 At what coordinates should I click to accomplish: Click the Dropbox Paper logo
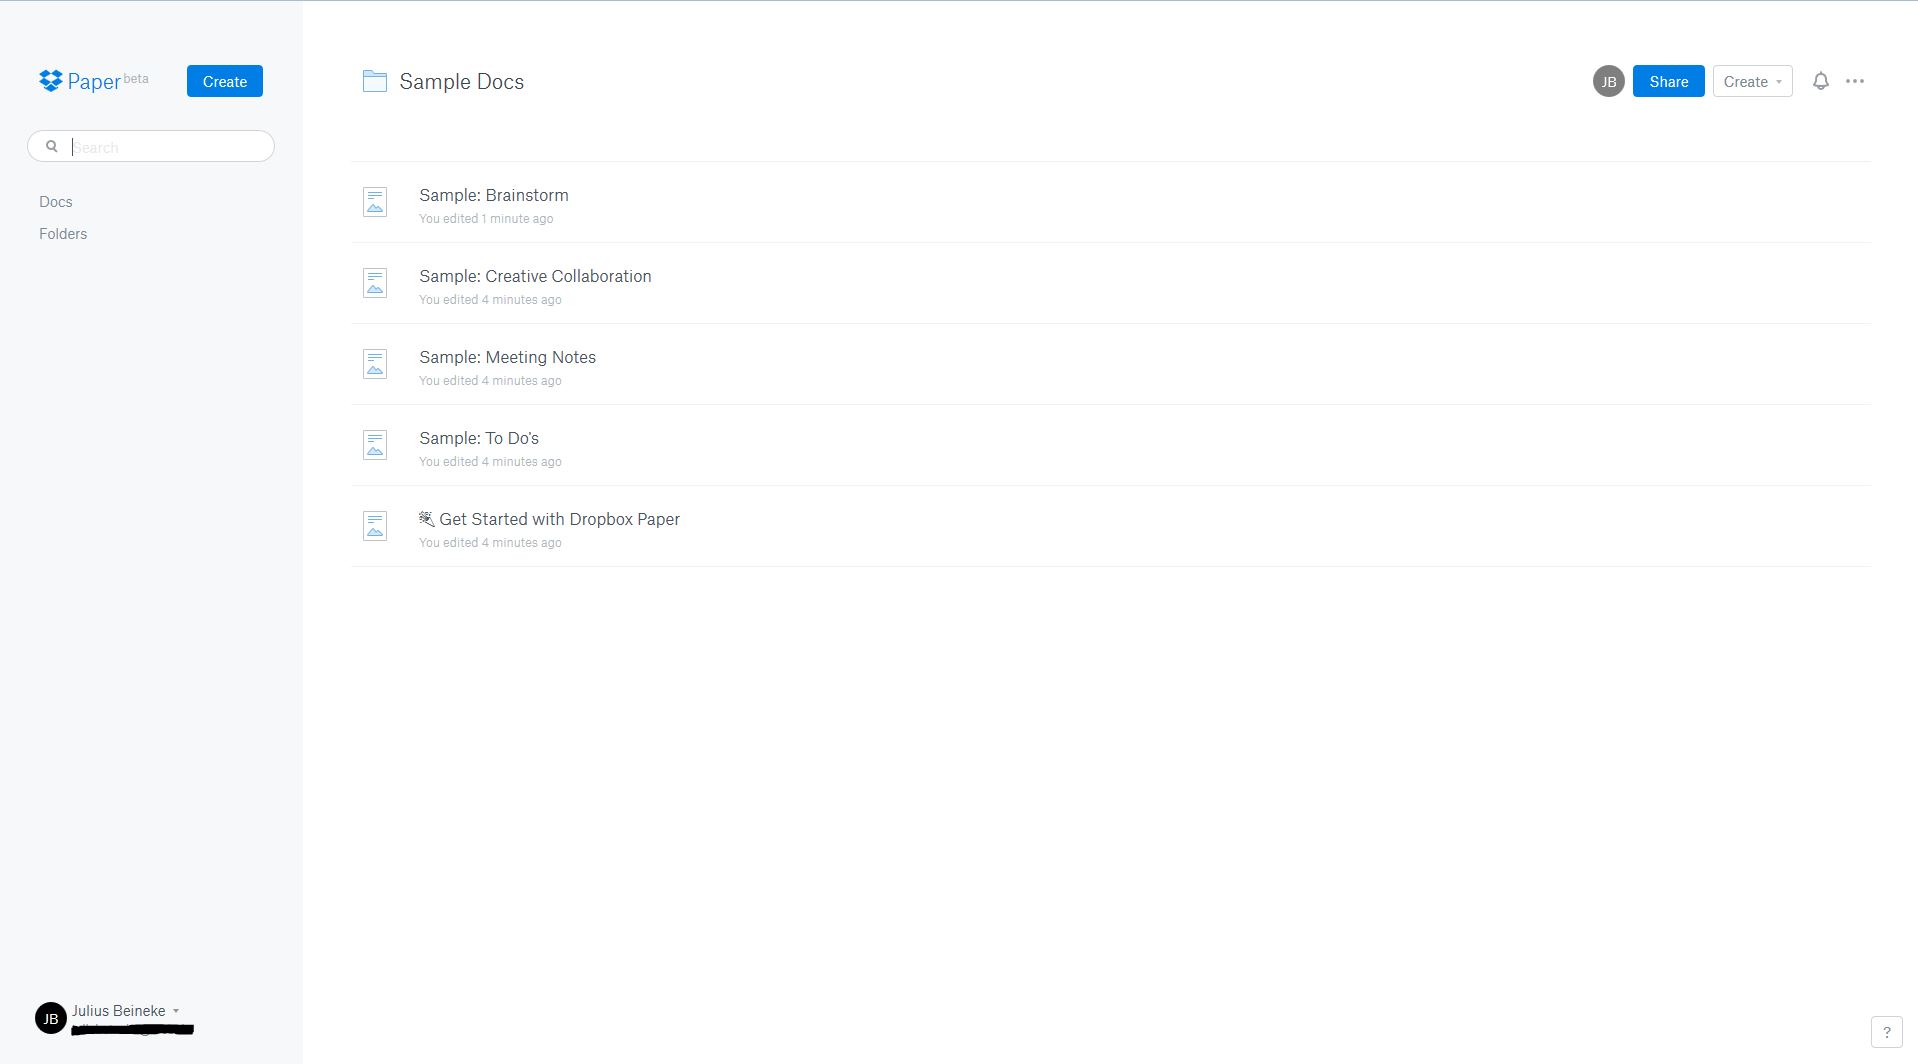93,81
